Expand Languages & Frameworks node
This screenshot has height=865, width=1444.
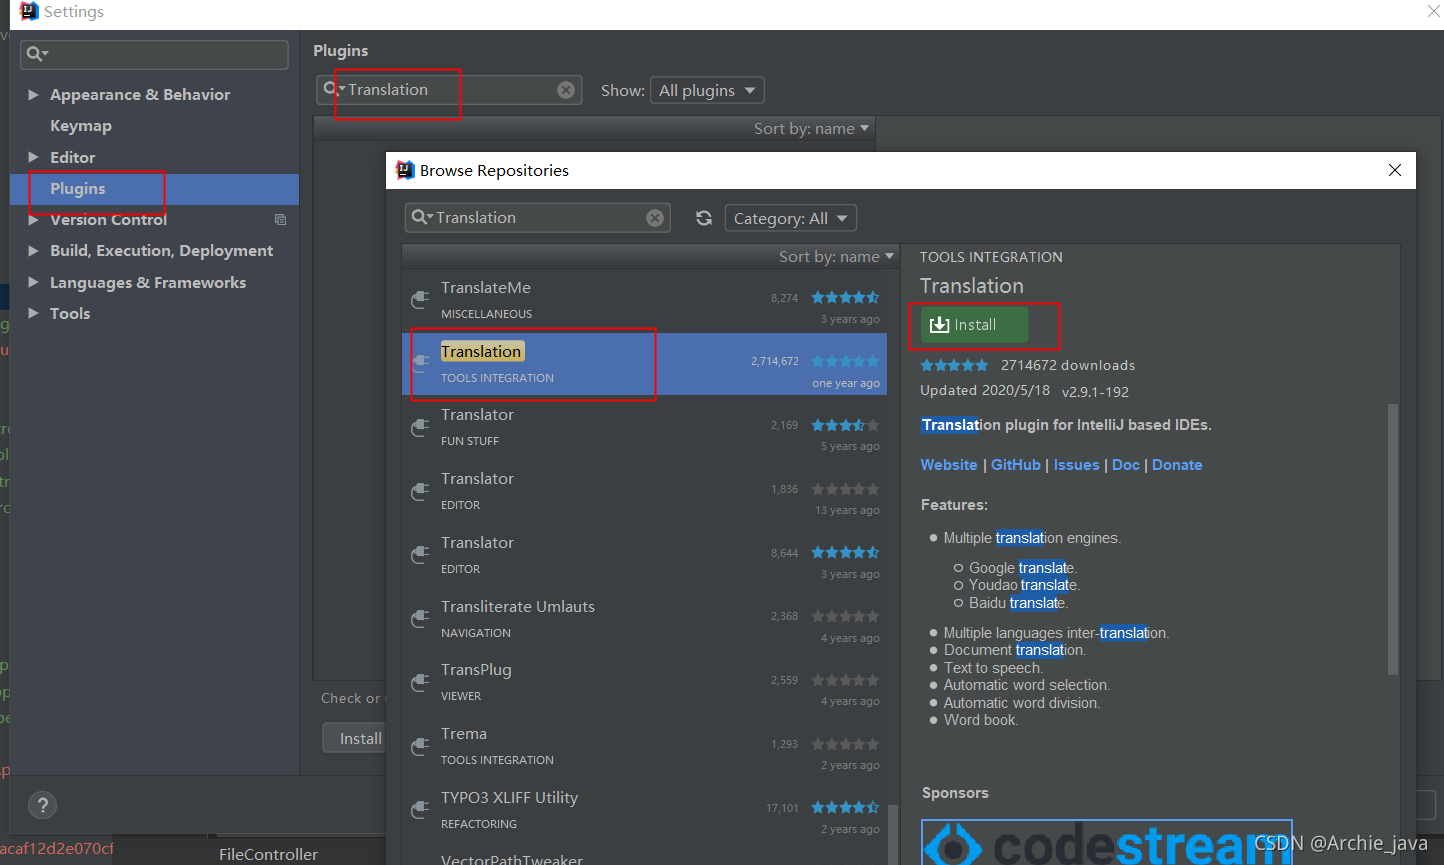point(33,283)
